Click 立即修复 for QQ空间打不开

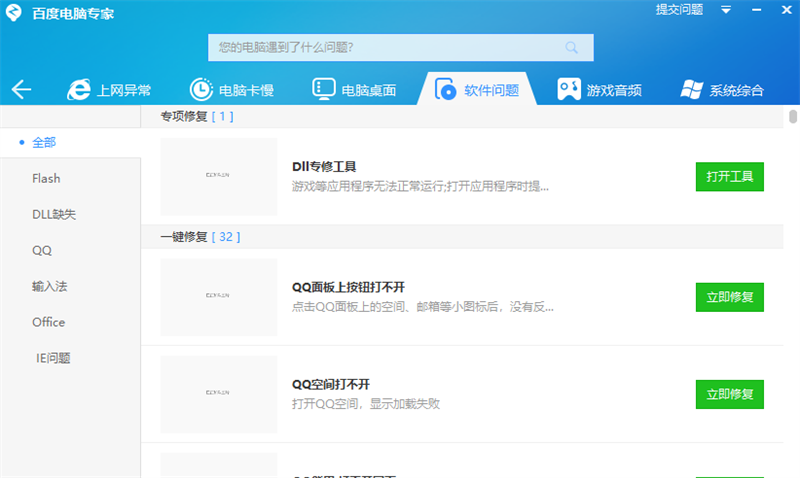click(730, 394)
